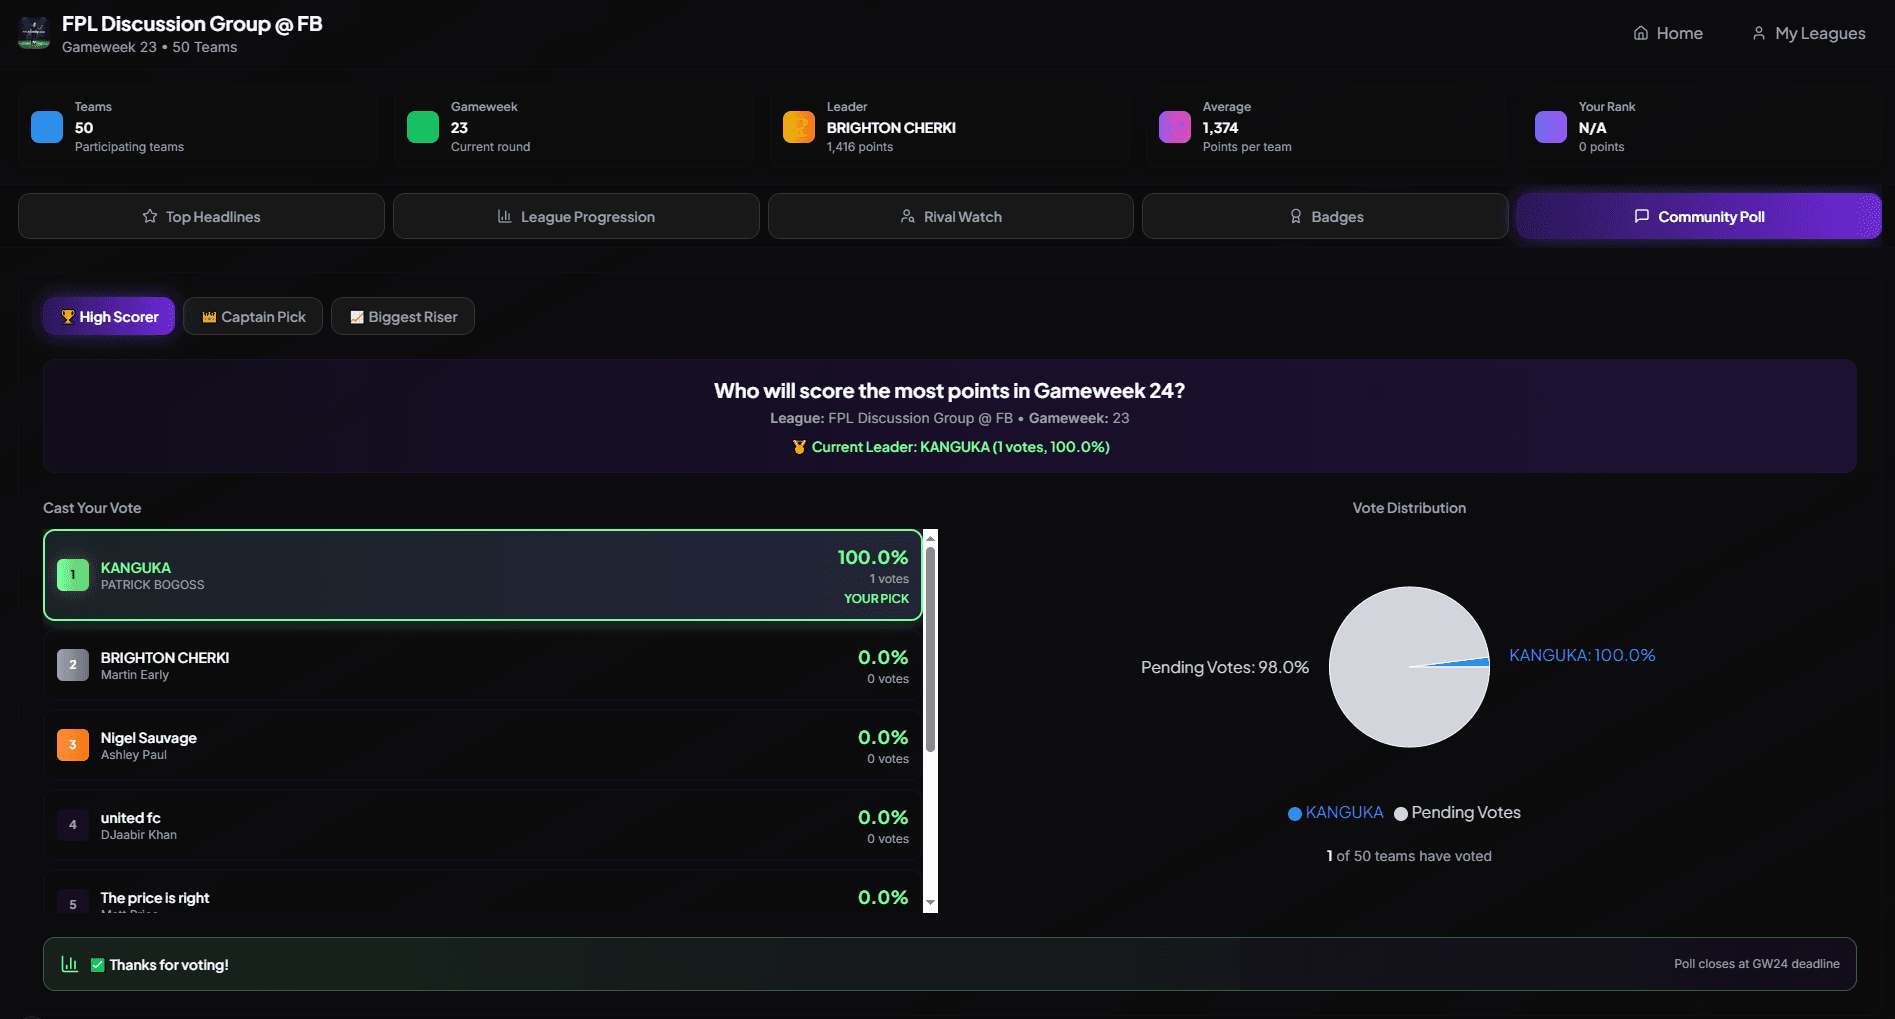Open Rival Watch via its people icon
Viewport: 1895px width, 1019px height.
click(908, 216)
